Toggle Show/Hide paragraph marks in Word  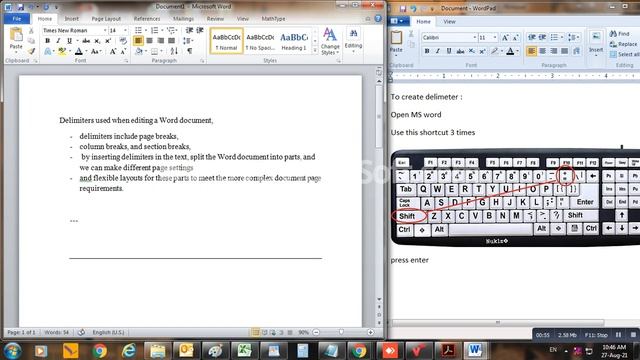pos(189,51)
